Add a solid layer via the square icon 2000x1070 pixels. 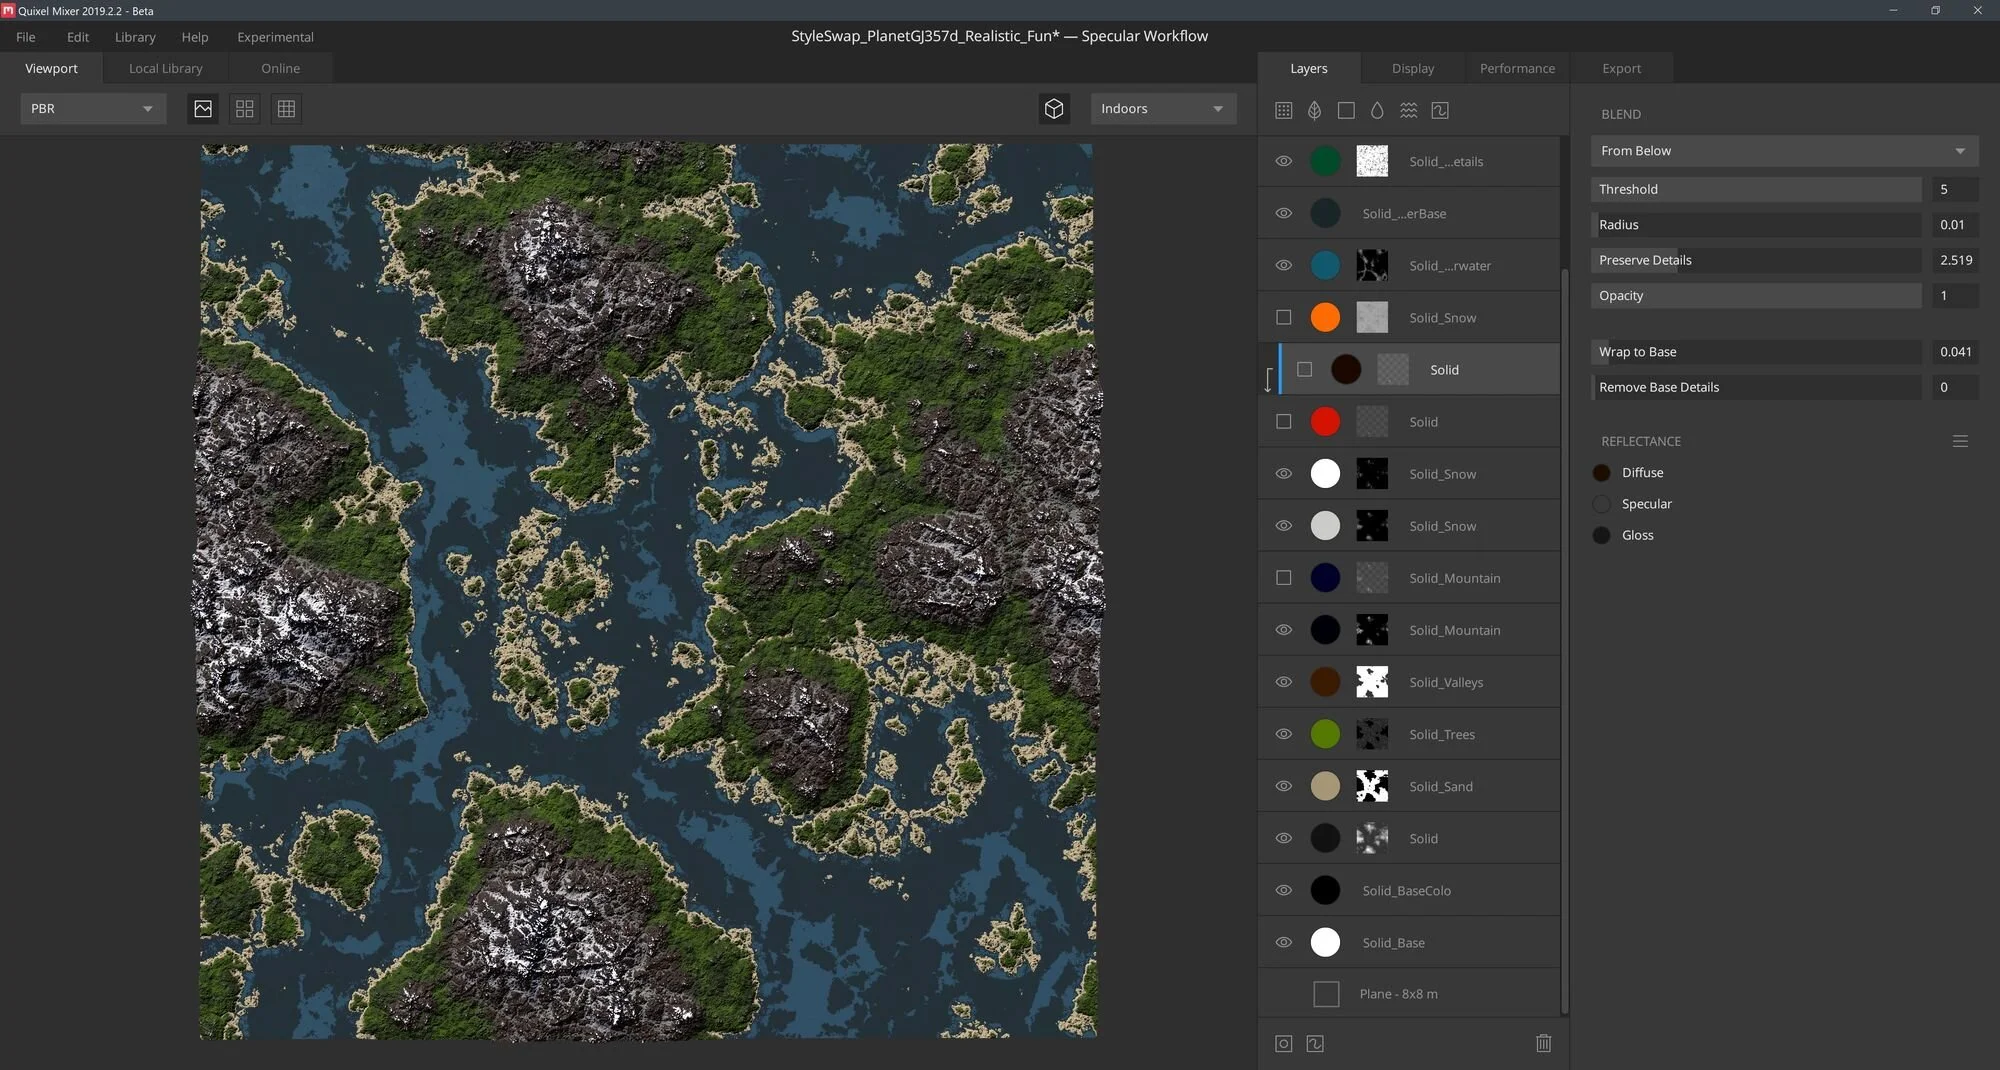(1346, 110)
